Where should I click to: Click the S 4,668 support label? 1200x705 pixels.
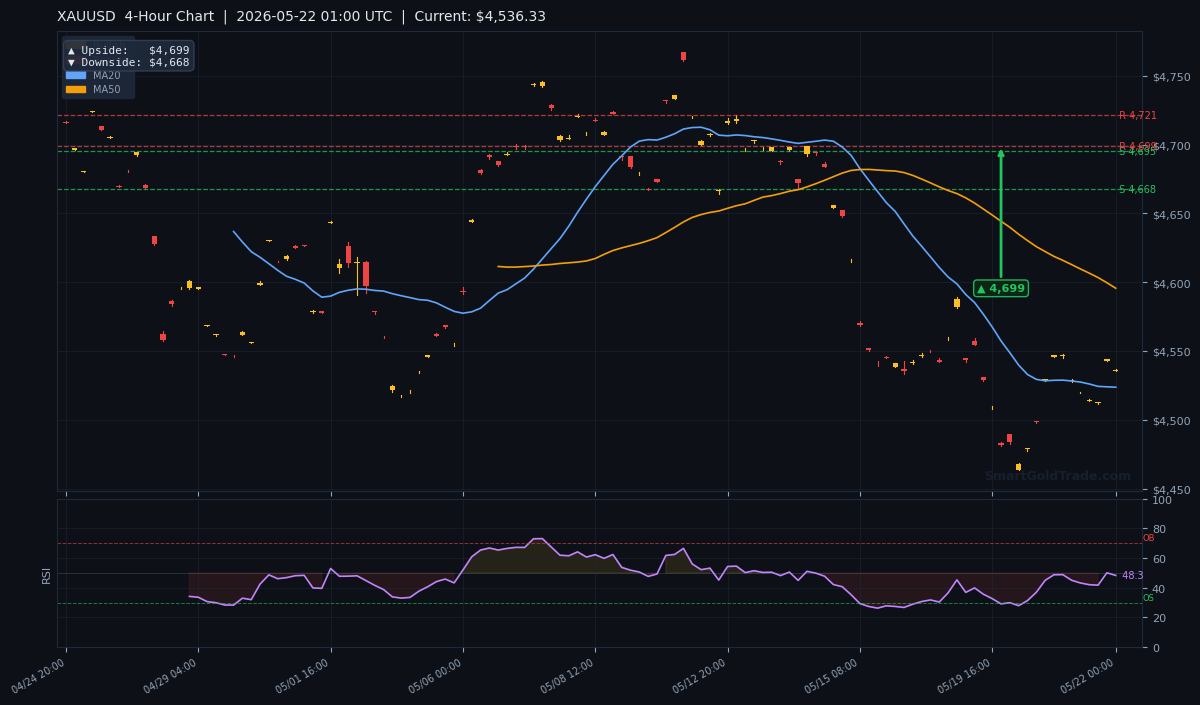coord(1137,189)
